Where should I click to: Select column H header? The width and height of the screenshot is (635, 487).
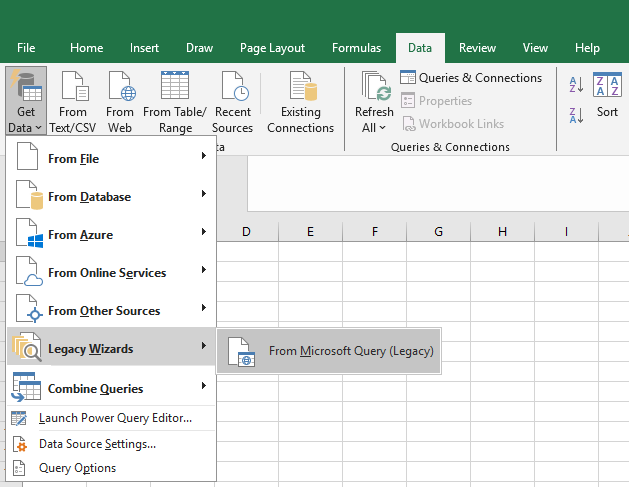tap(503, 232)
